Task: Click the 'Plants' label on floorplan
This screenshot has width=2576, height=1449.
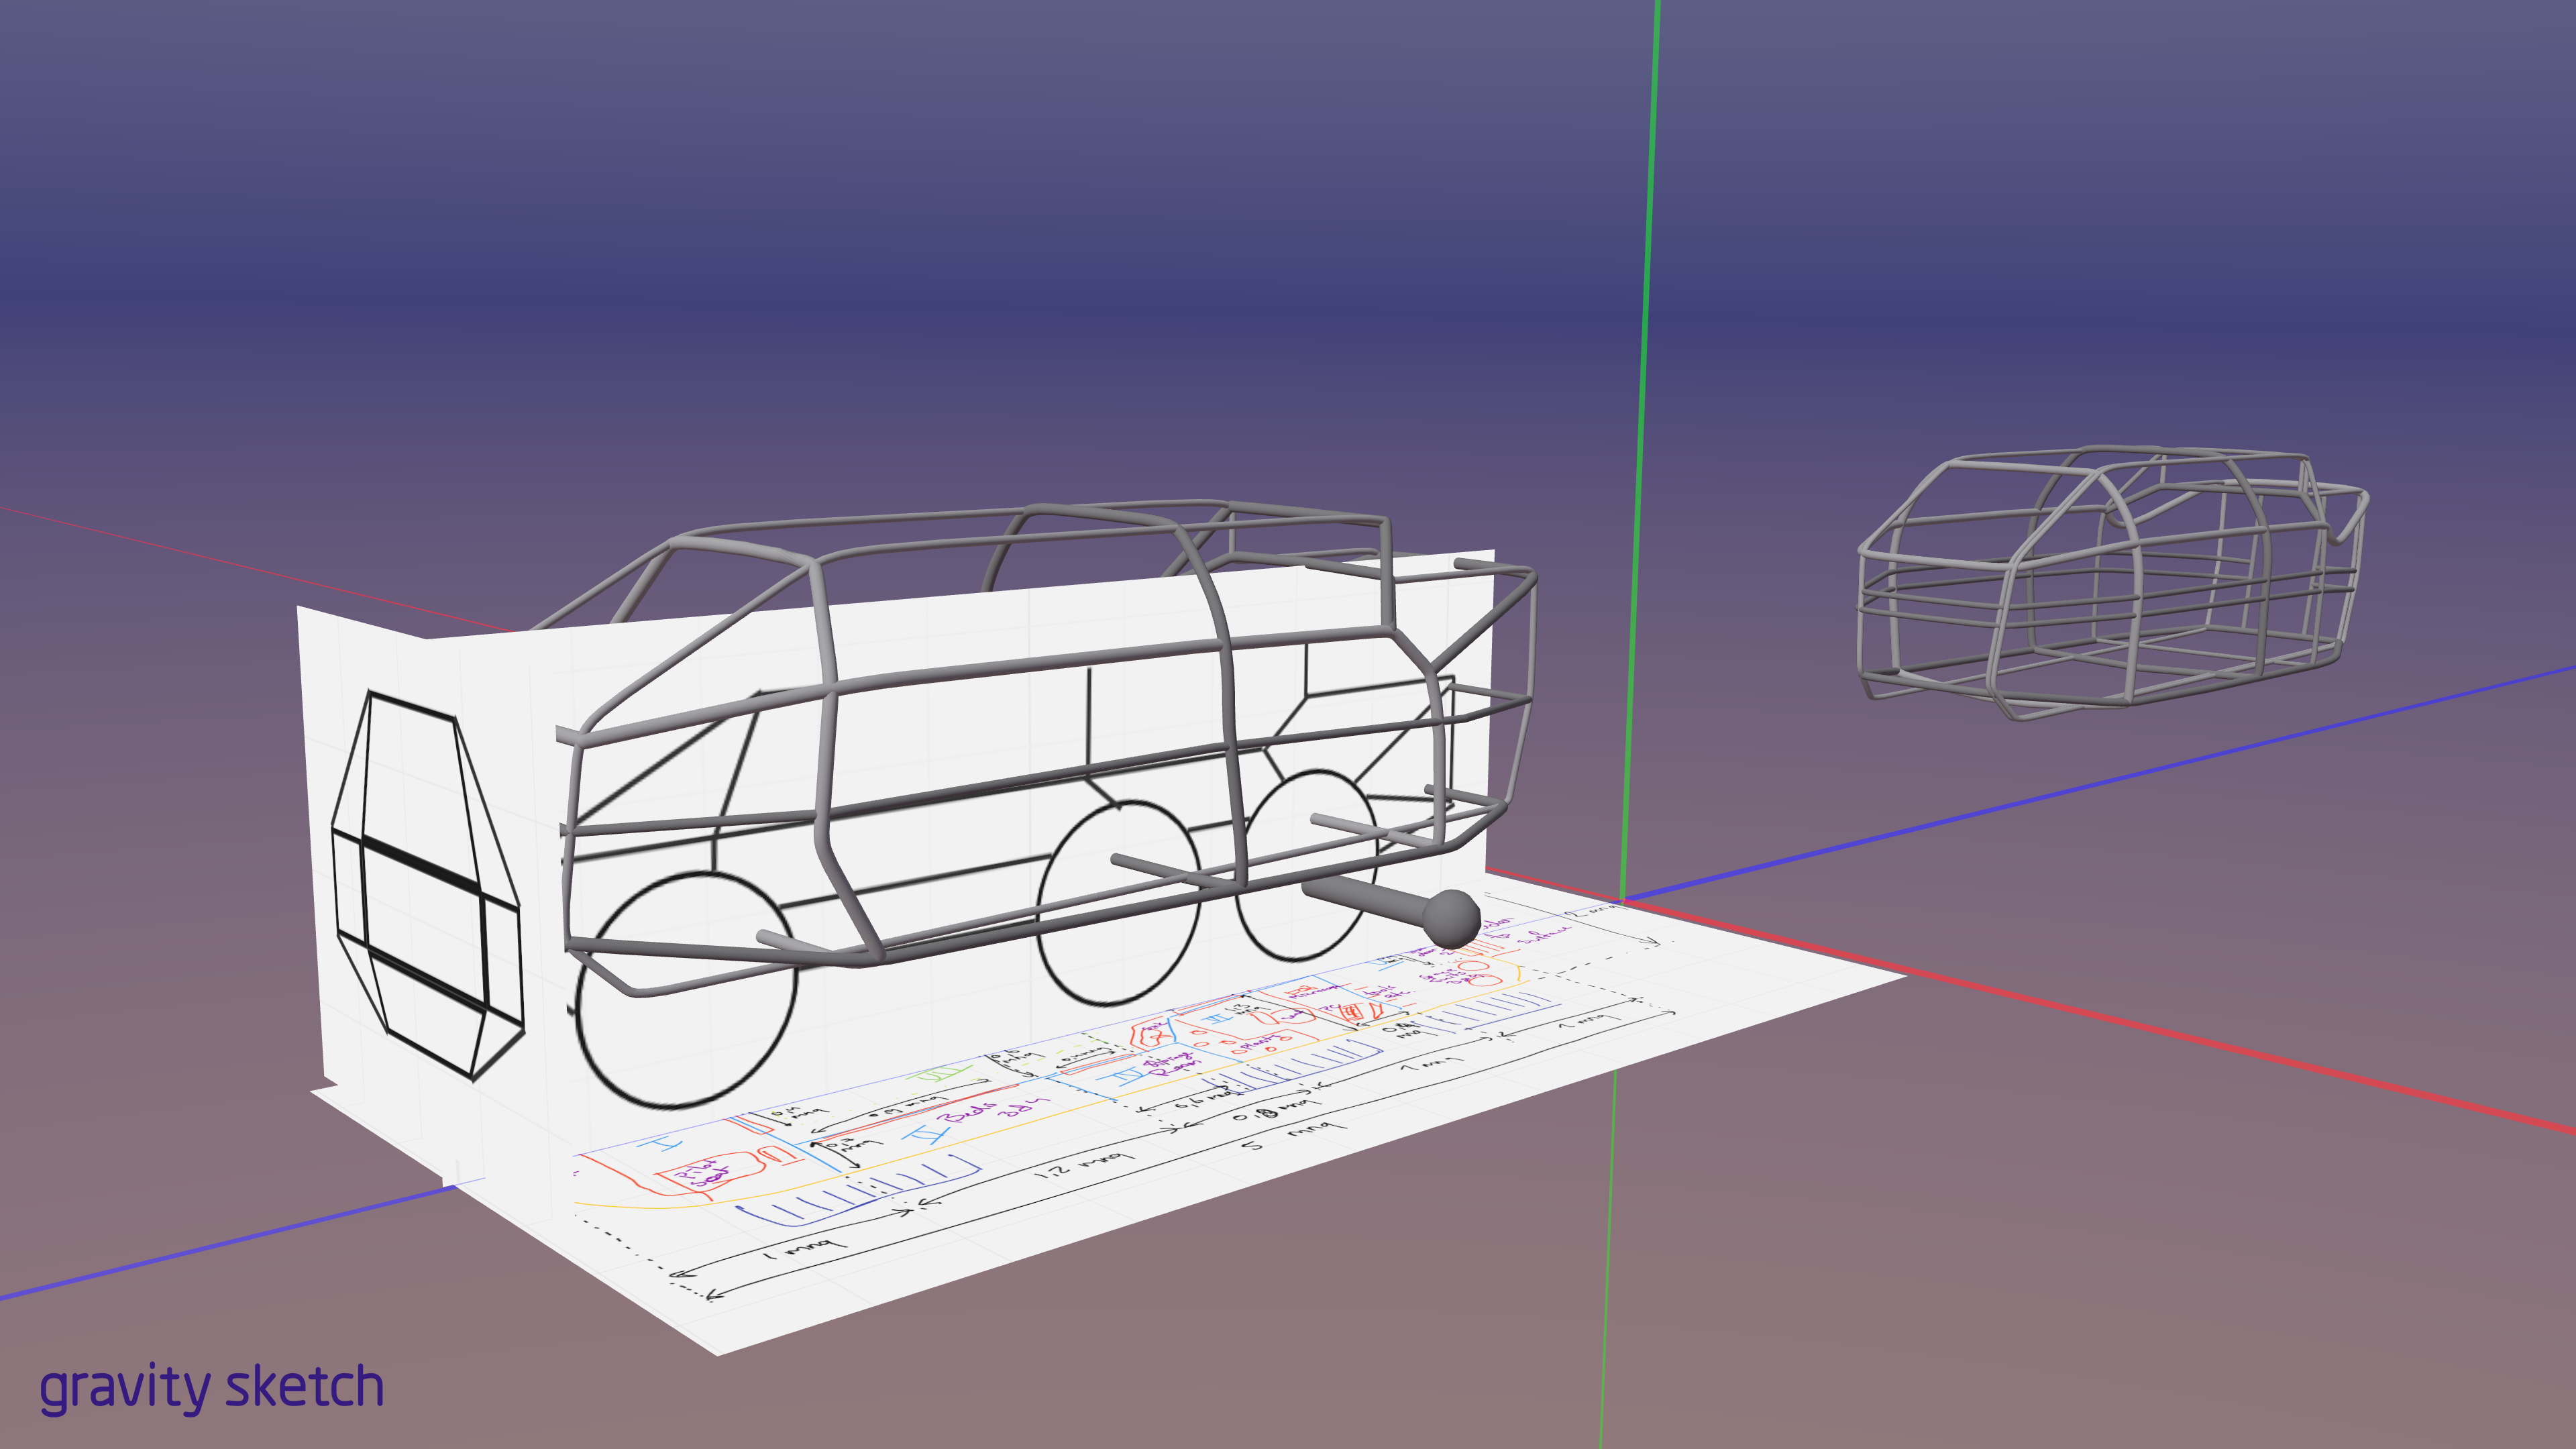Action: point(1260,1044)
